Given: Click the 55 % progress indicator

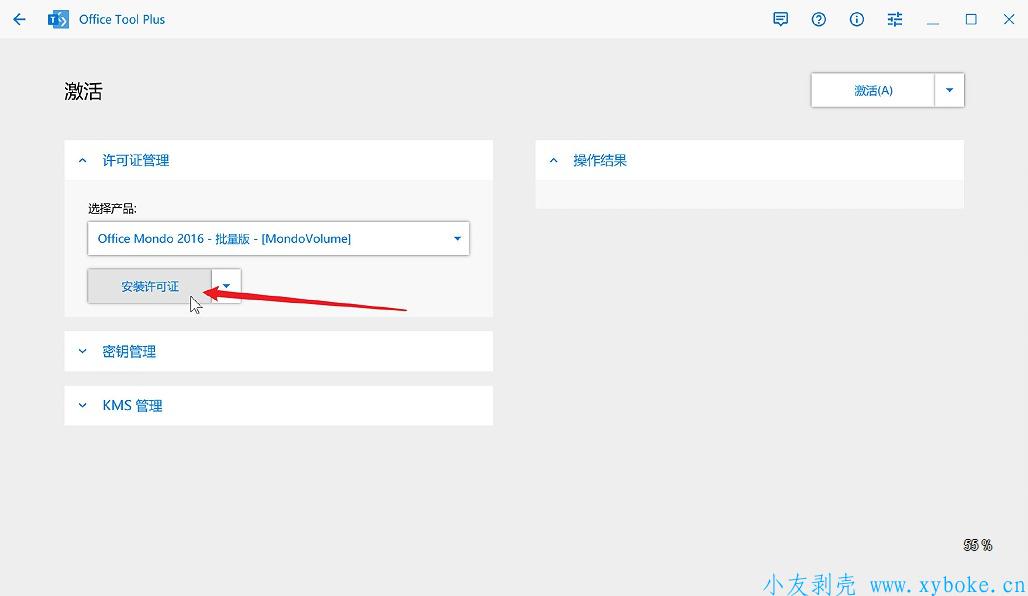Looking at the screenshot, I should coord(977,545).
